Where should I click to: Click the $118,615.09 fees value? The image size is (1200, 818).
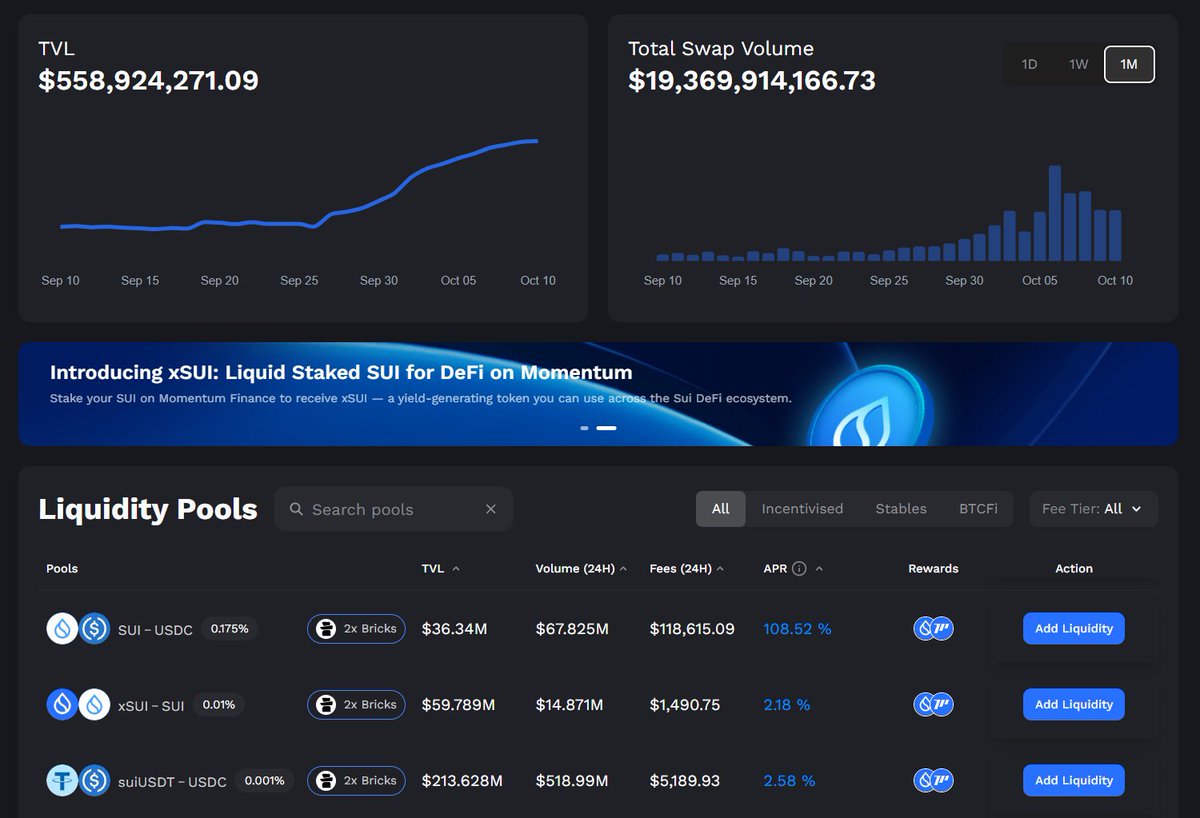pyautogui.click(x=692, y=629)
